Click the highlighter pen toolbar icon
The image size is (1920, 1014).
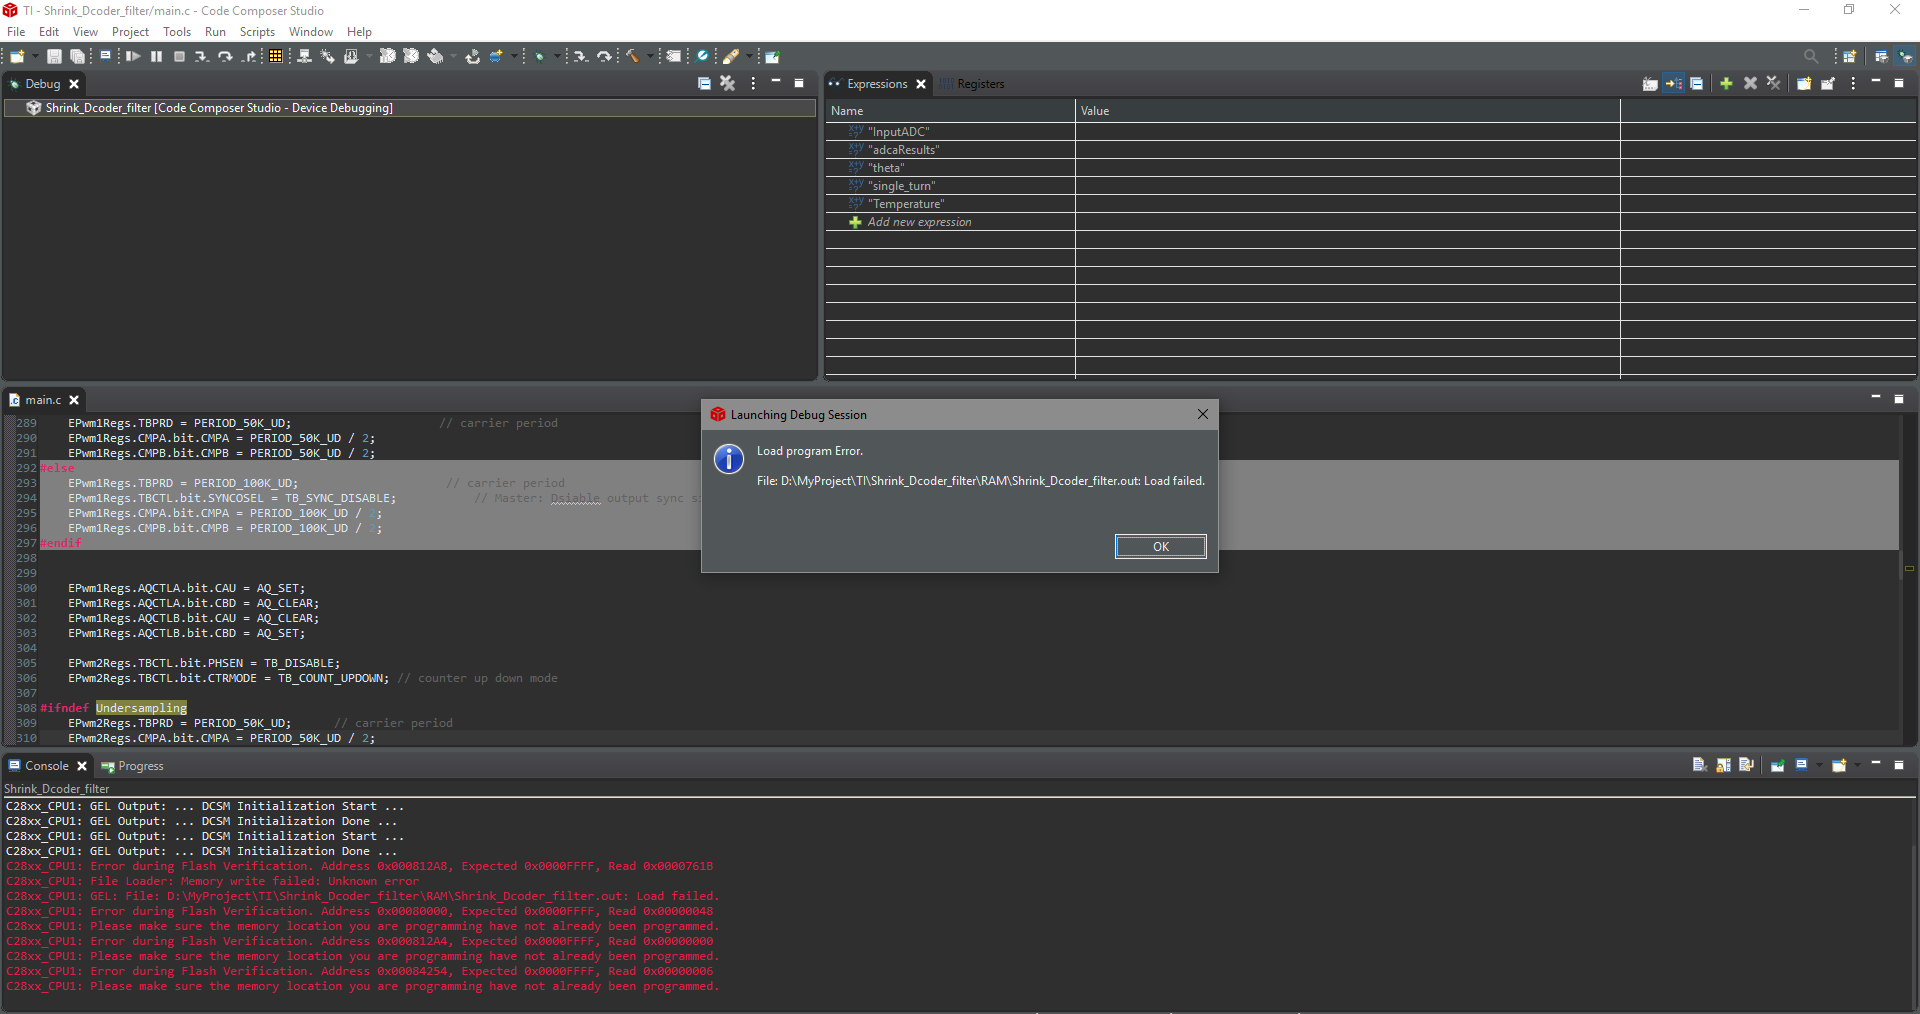[731, 57]
